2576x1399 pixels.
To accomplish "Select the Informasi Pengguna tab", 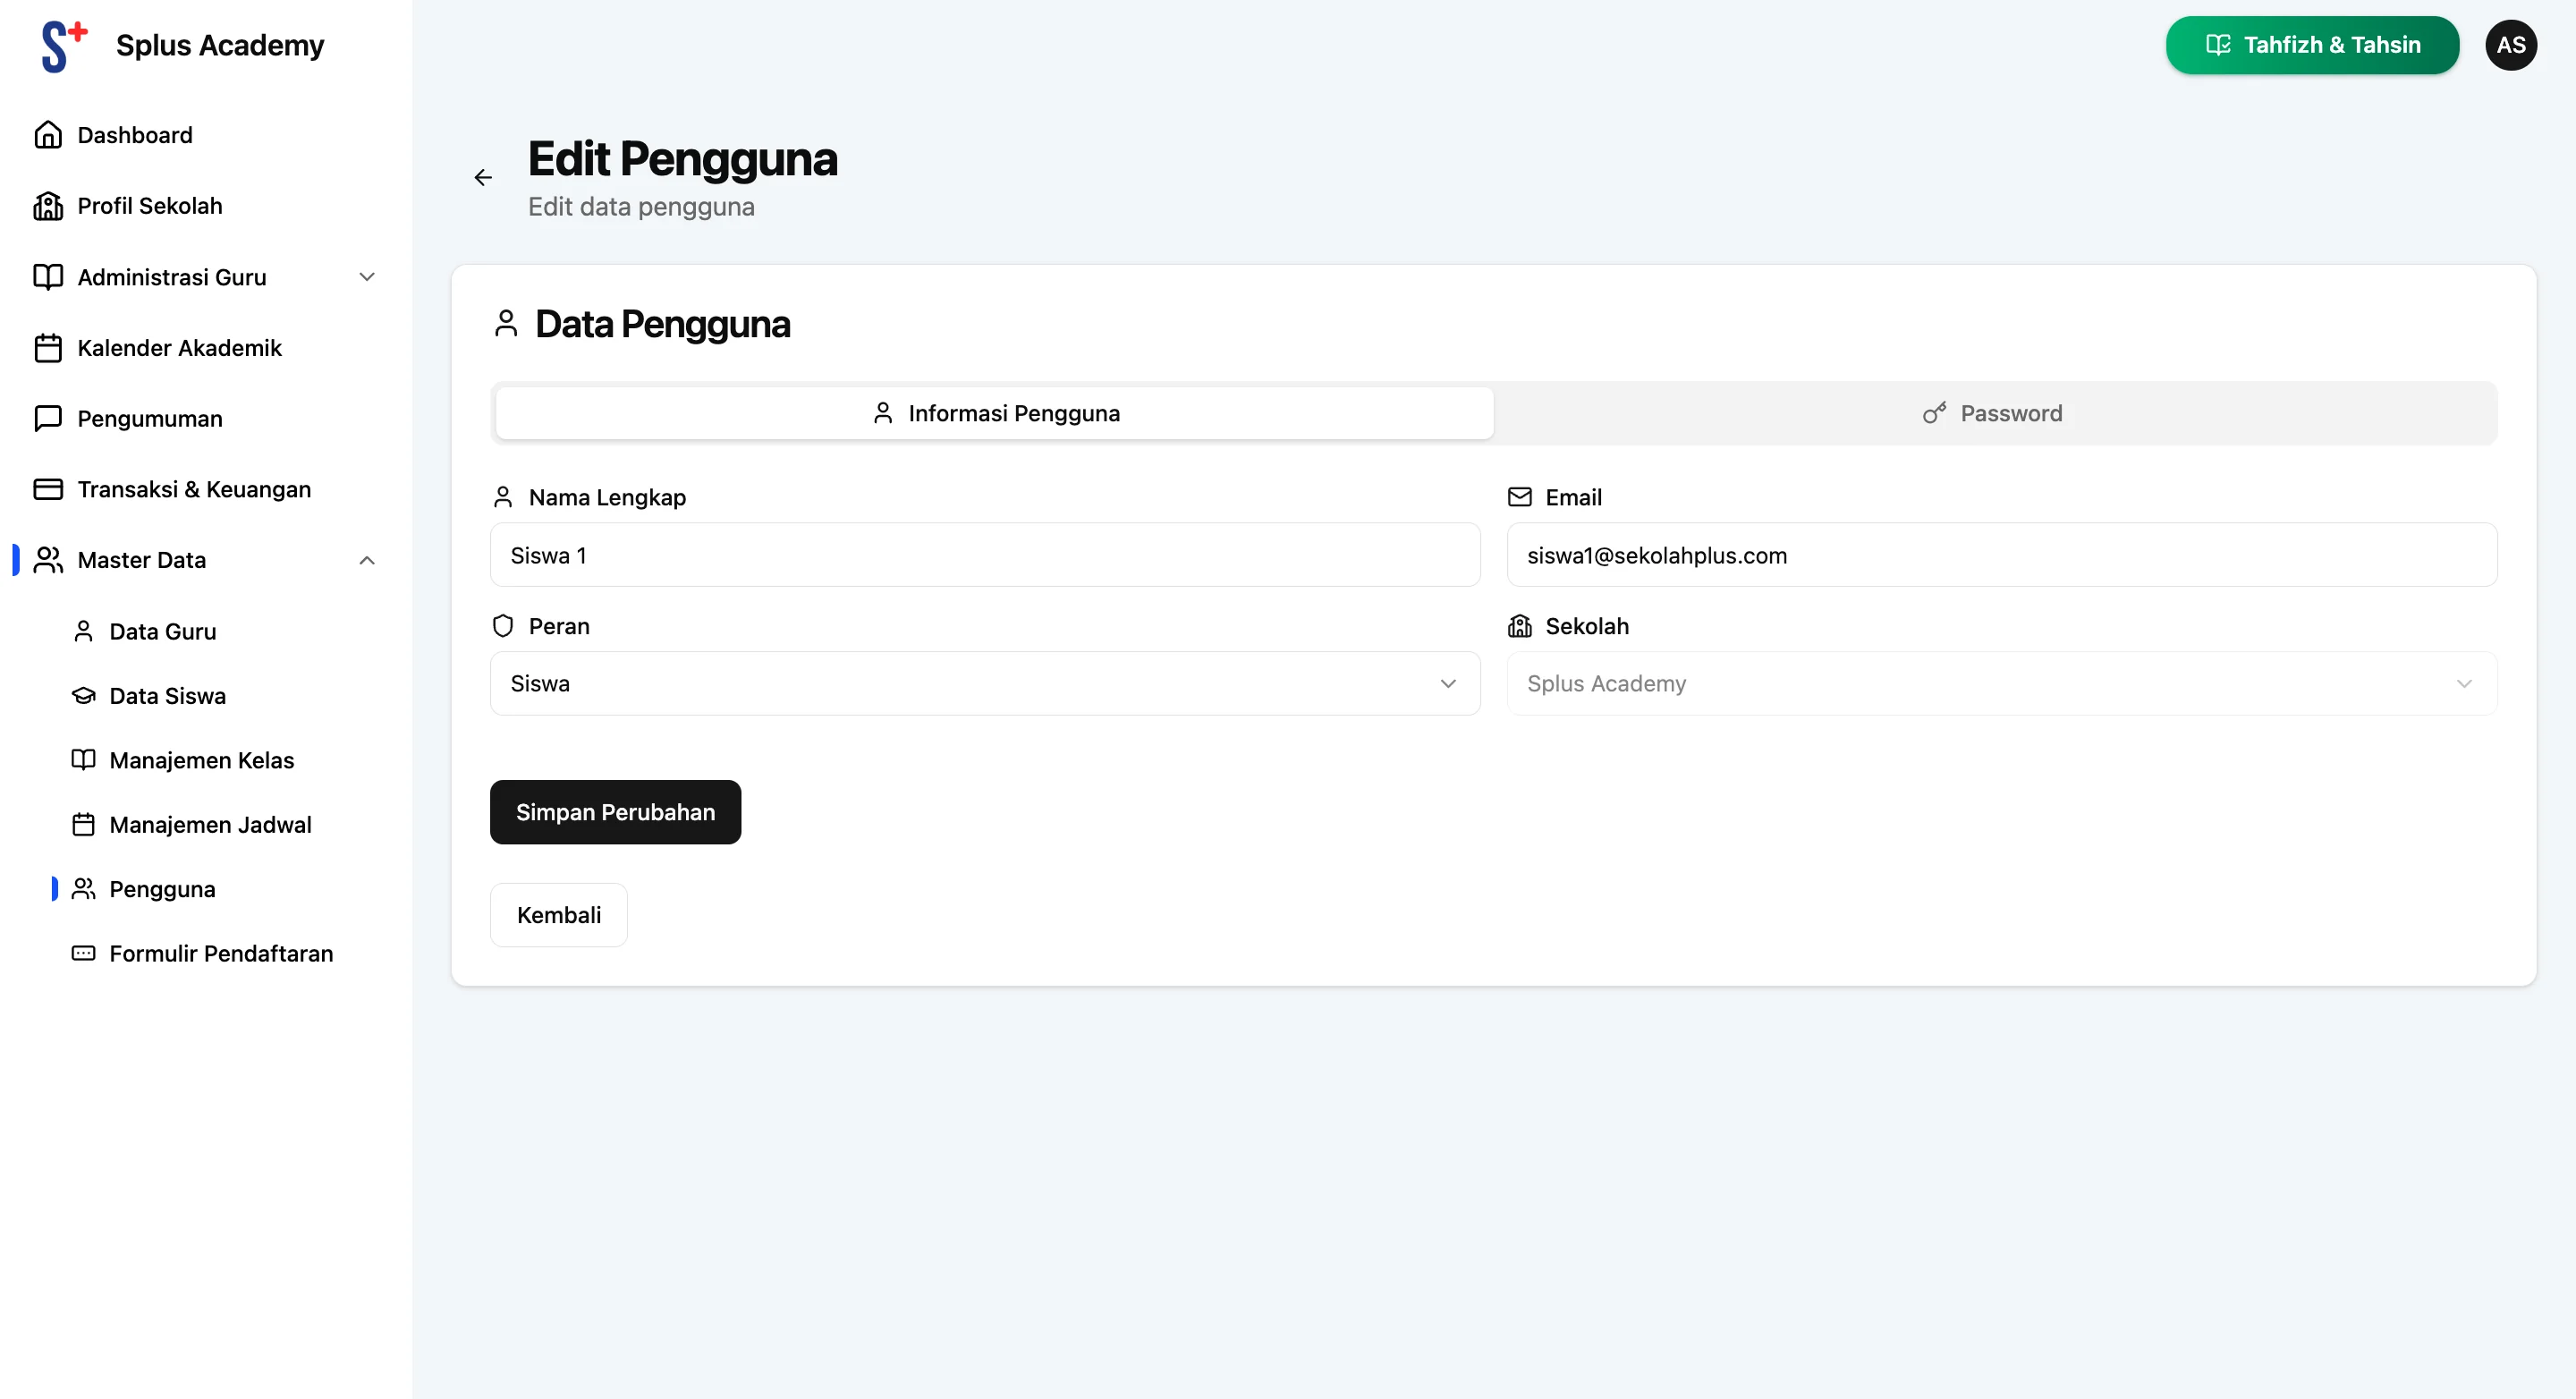I will (x=994, y=412).
